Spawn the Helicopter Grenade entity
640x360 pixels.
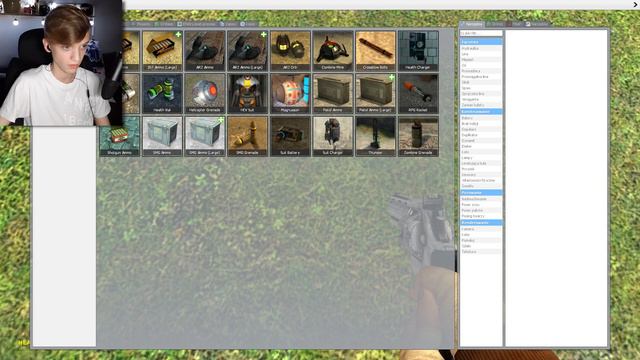(205, 93)
